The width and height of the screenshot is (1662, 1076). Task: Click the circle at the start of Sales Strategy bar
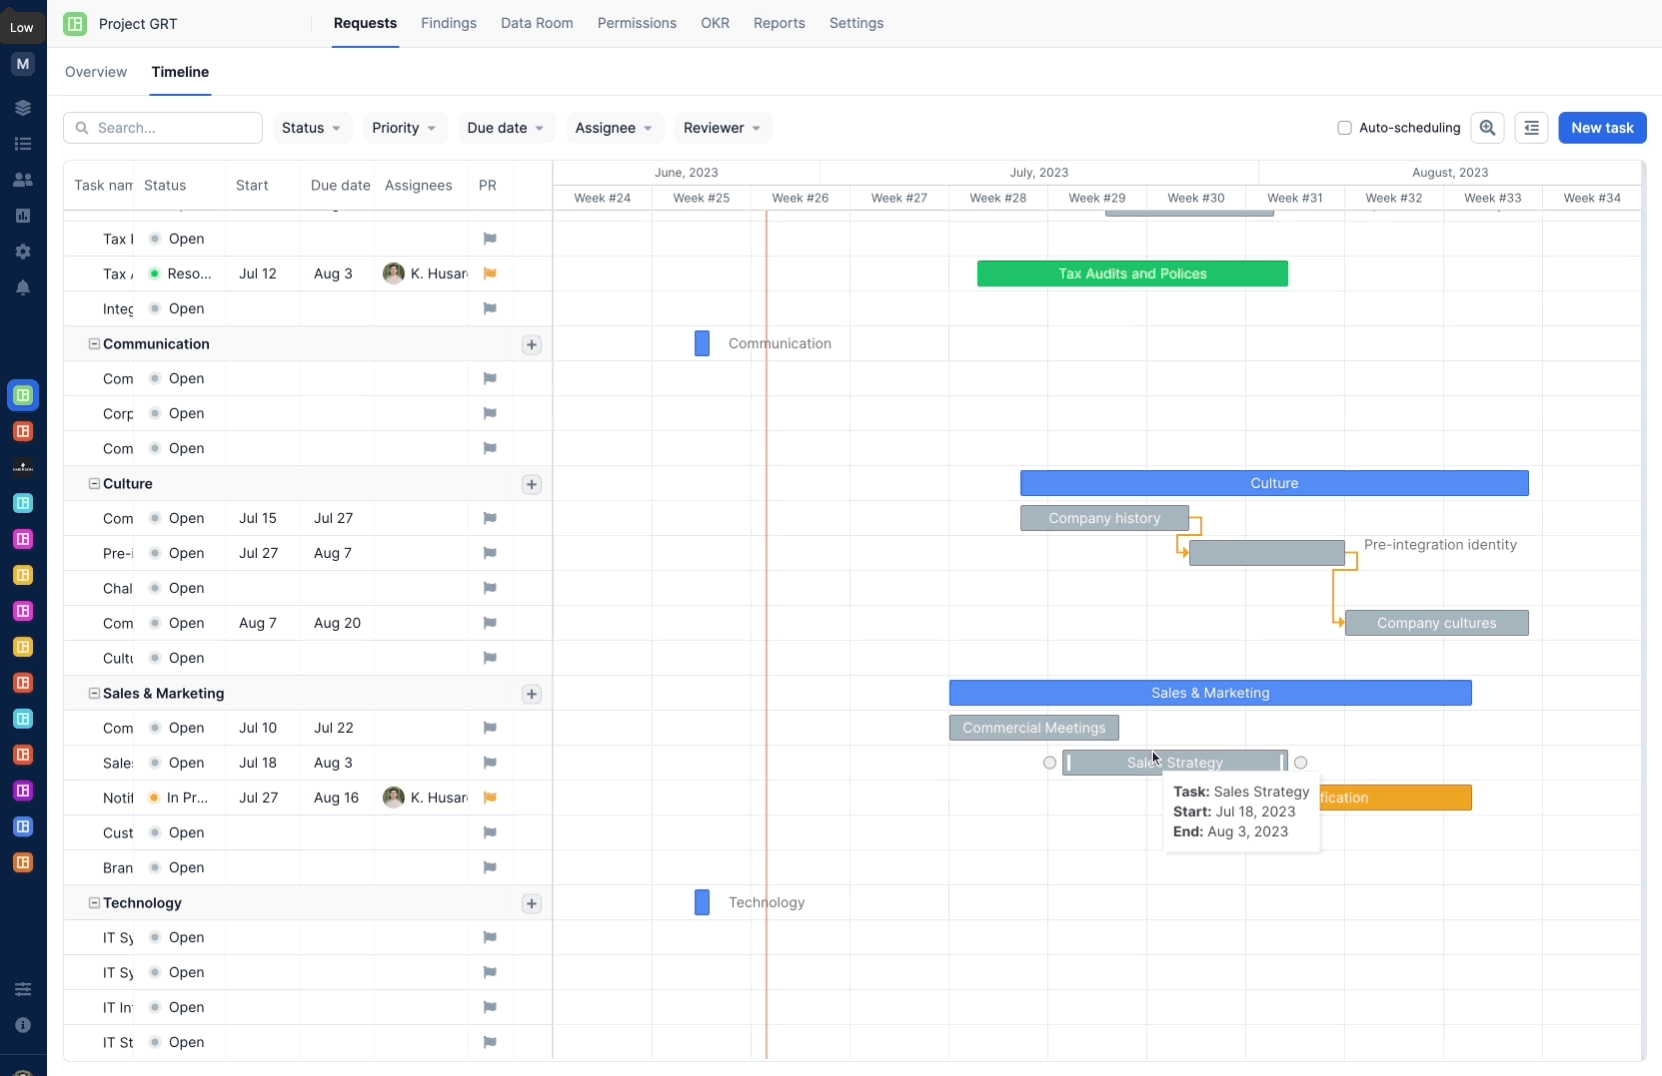[x=1050, y=762]
